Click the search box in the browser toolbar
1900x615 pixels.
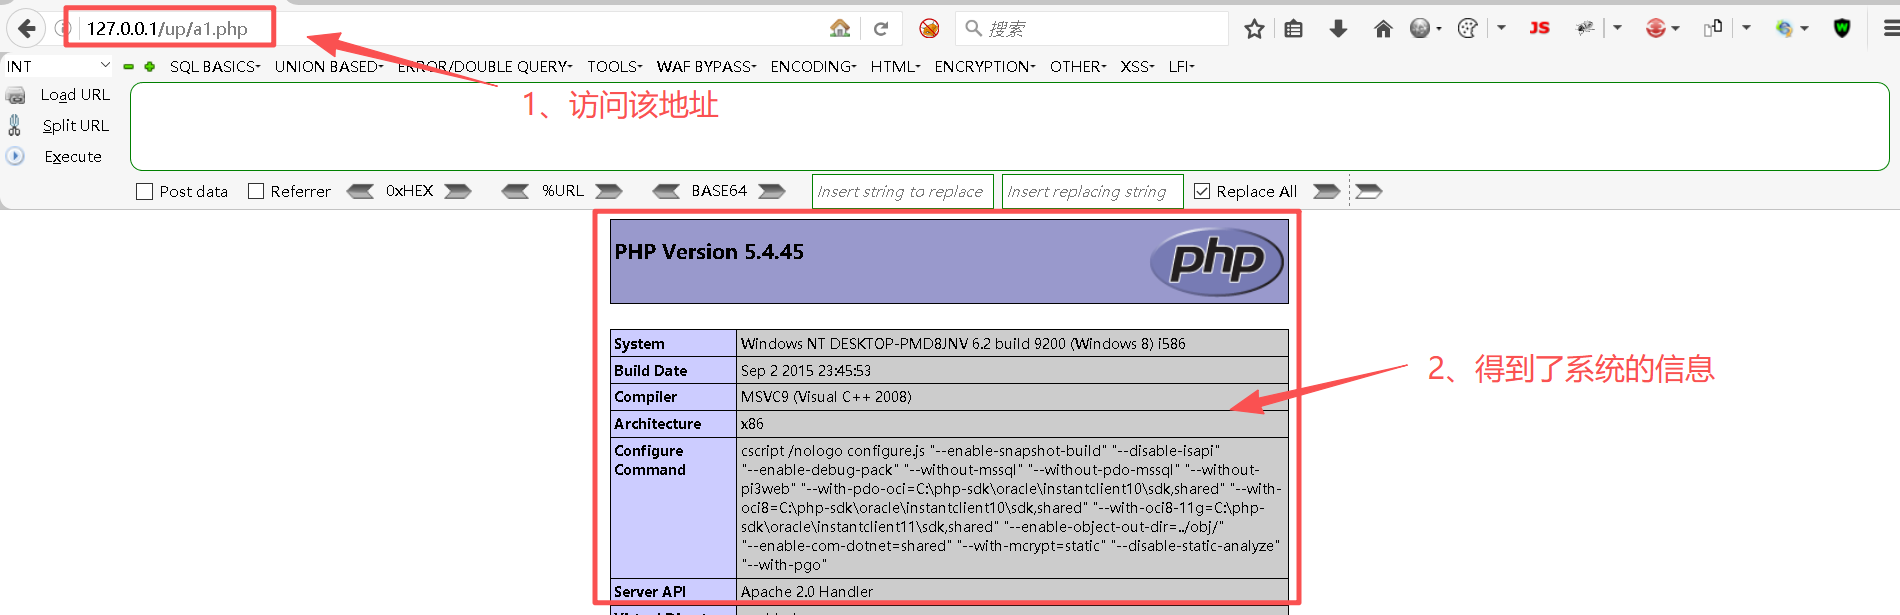(1092, 29)
